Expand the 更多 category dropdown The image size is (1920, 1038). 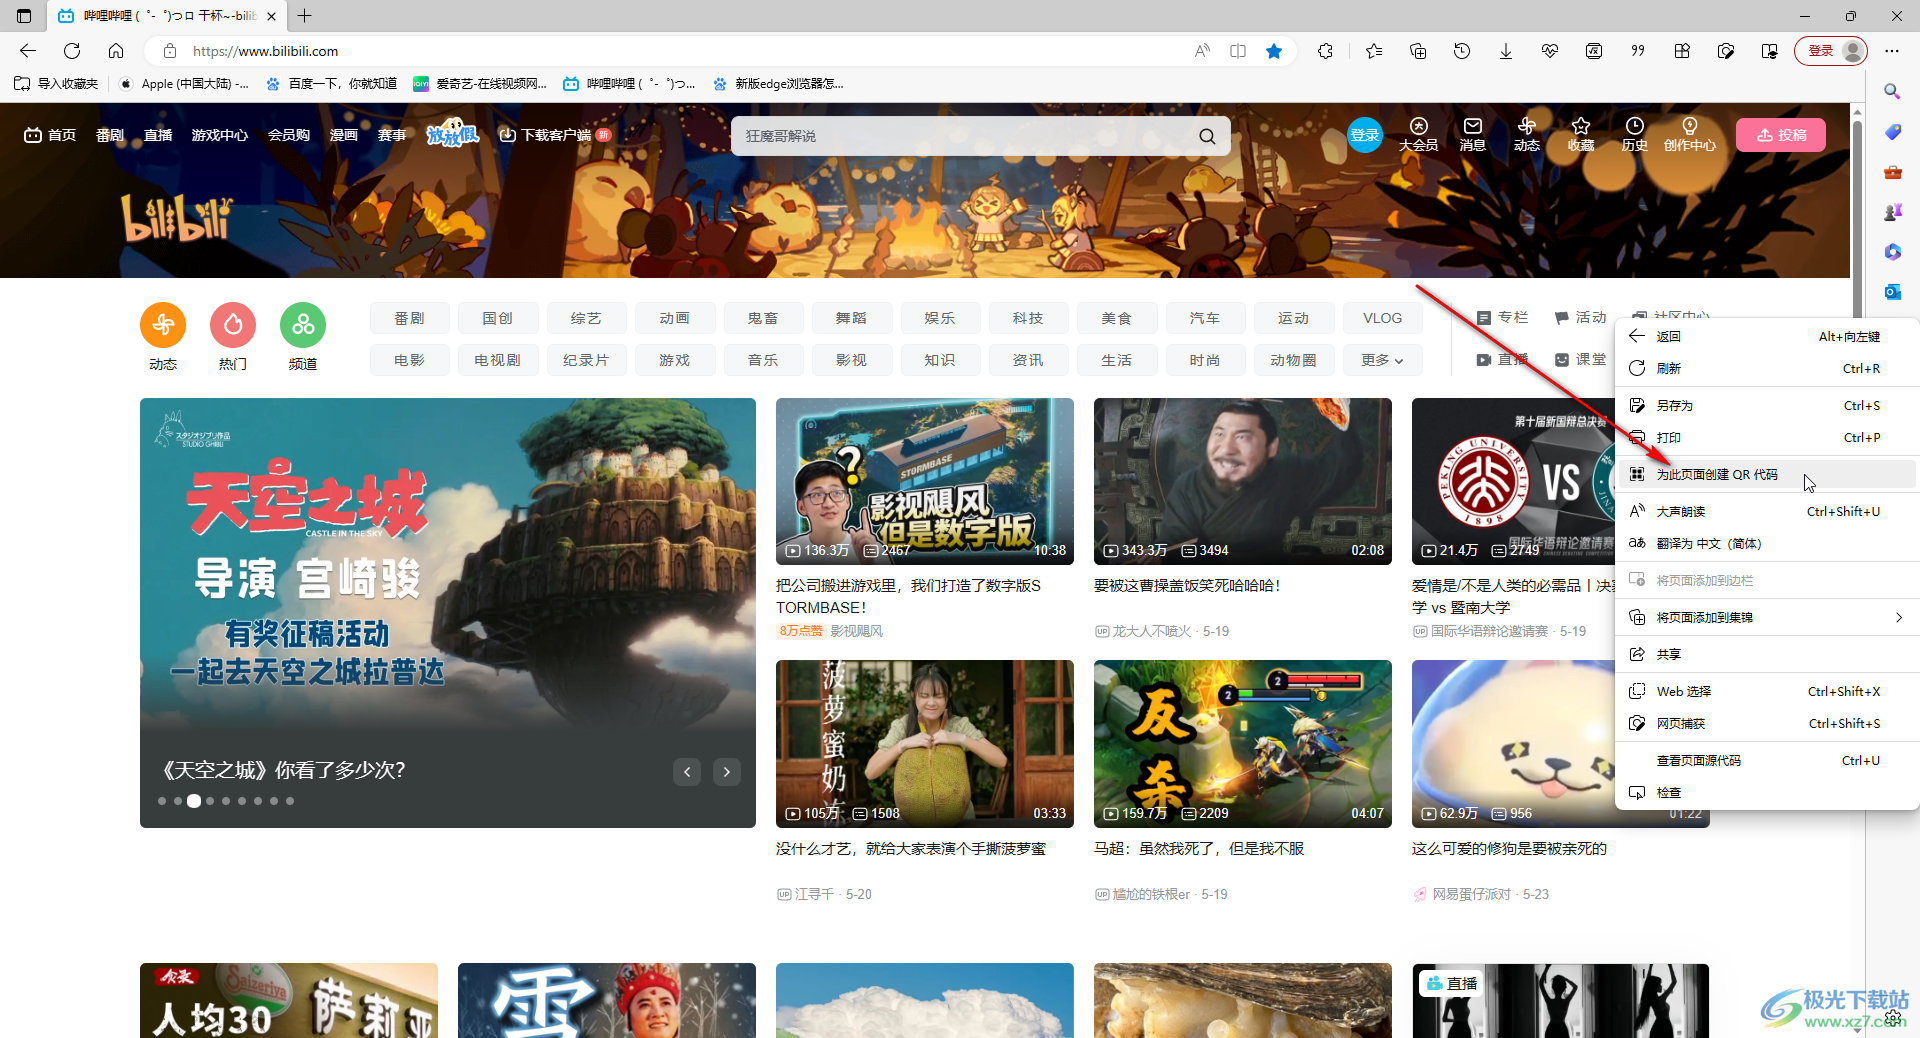[x=1382, y=360]
